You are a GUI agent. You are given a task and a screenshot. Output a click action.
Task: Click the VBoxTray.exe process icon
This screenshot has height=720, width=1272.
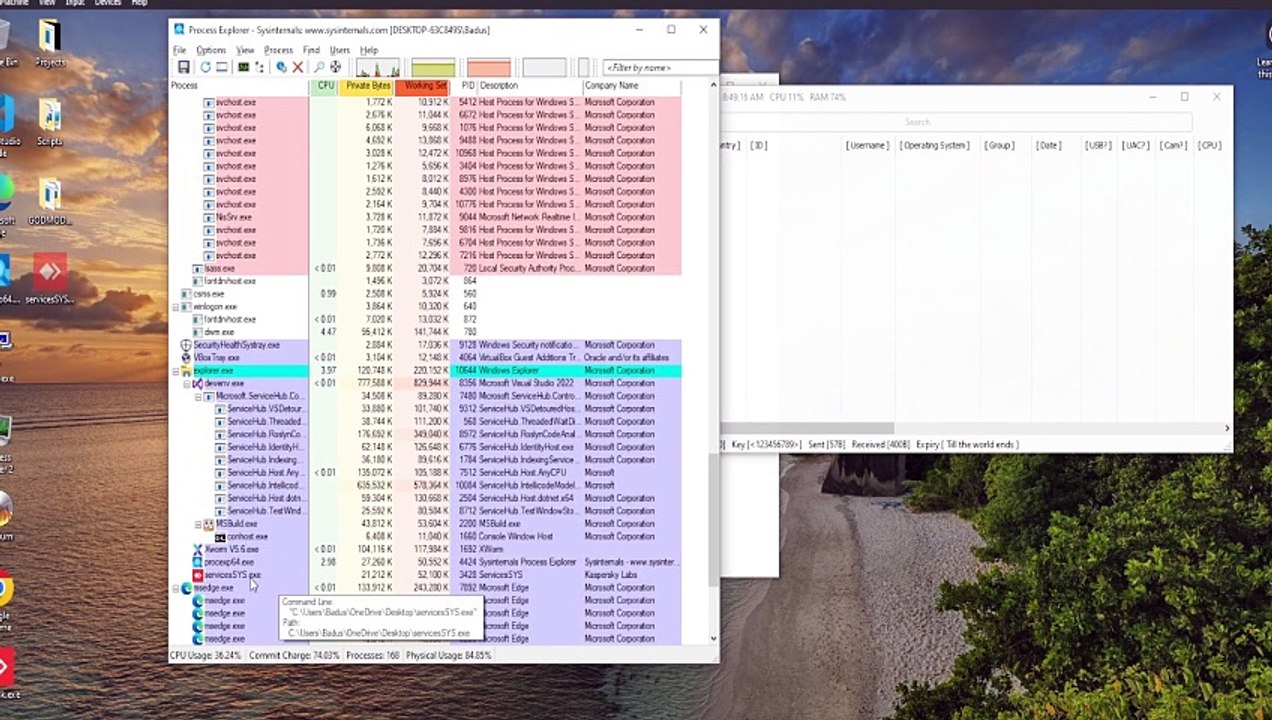[186, 358]
